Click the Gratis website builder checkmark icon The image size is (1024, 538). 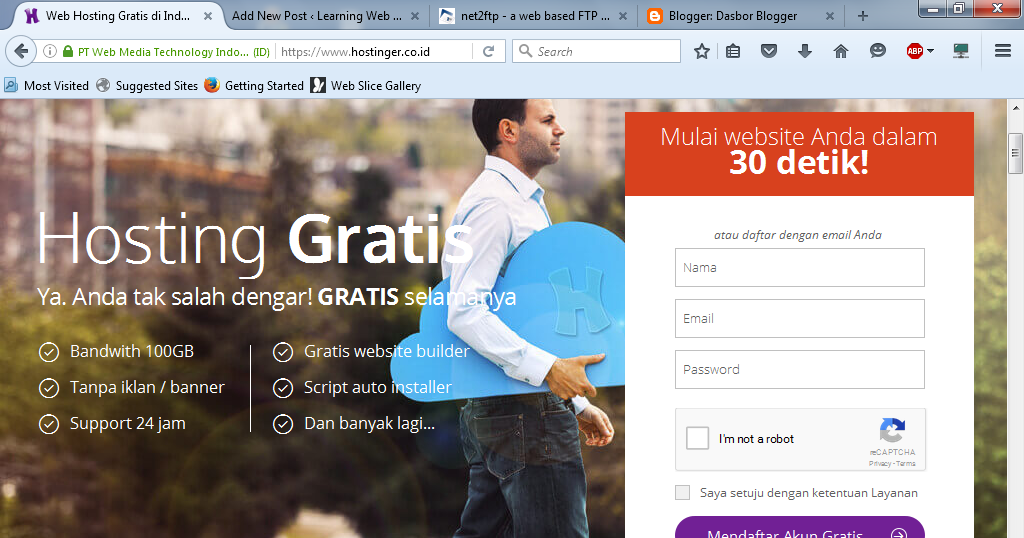[x=283, y=352]
